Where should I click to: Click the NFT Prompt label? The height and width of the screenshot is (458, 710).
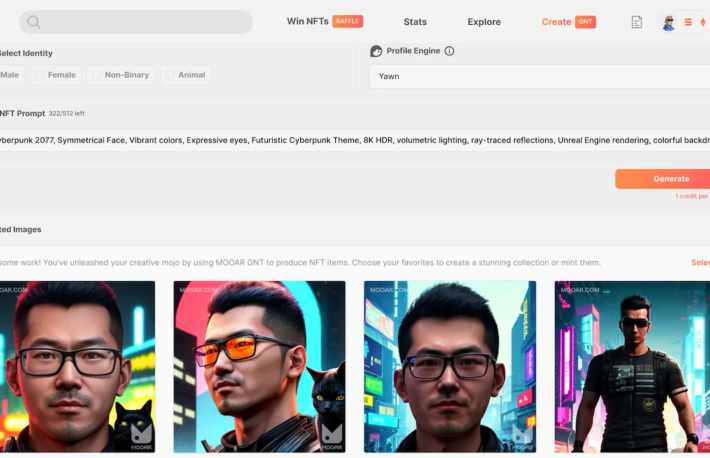22,113
